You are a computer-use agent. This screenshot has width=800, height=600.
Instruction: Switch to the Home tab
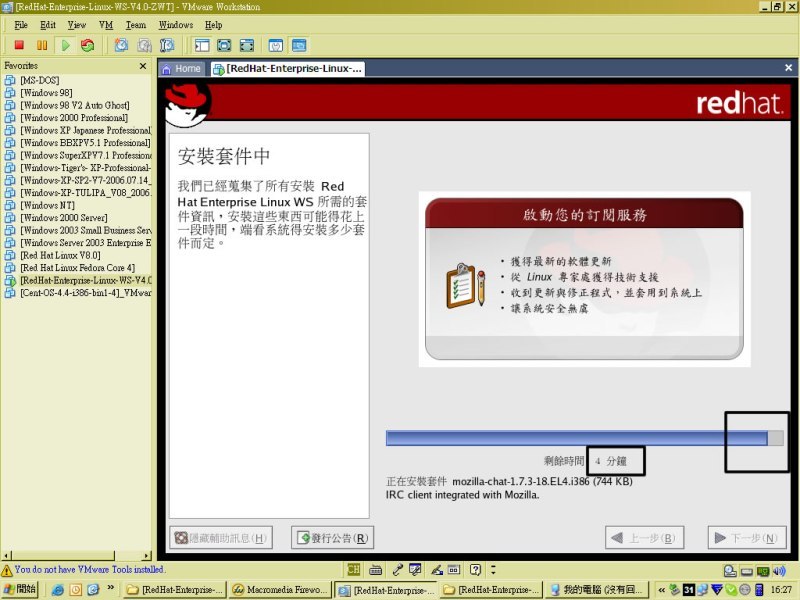tap(182, 69)
